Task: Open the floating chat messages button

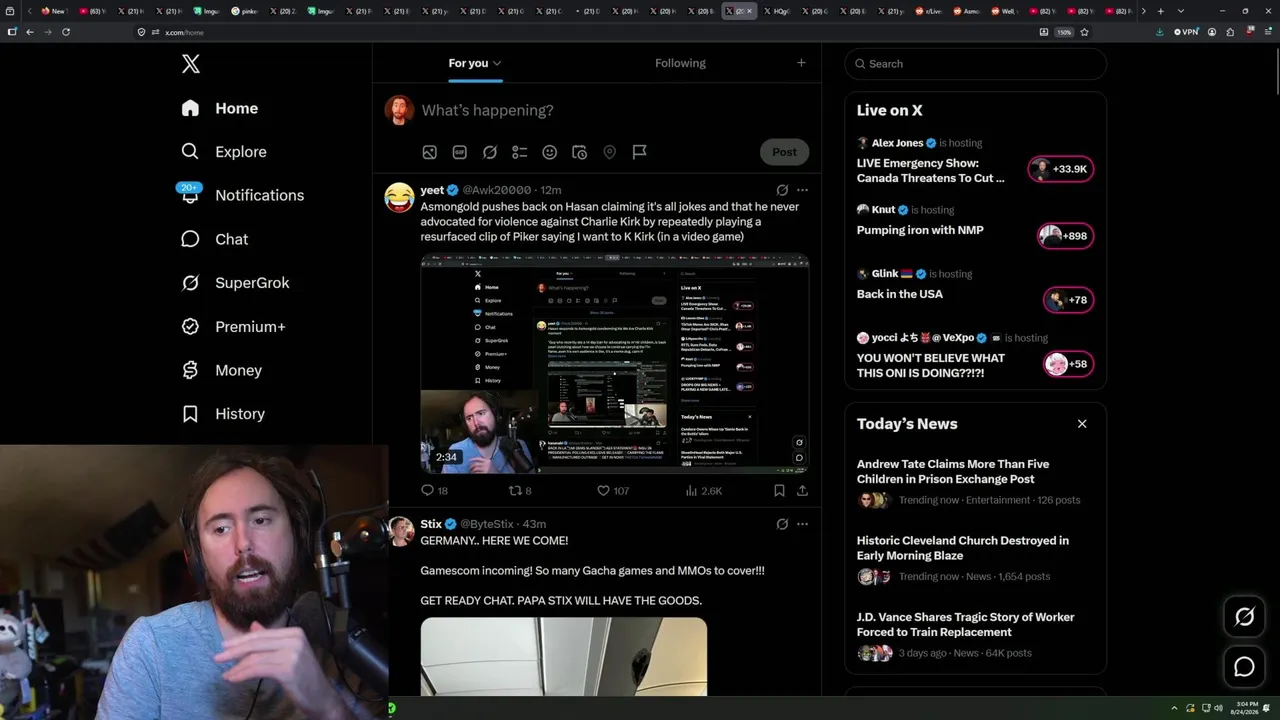Action: (x=1244, y=666)
